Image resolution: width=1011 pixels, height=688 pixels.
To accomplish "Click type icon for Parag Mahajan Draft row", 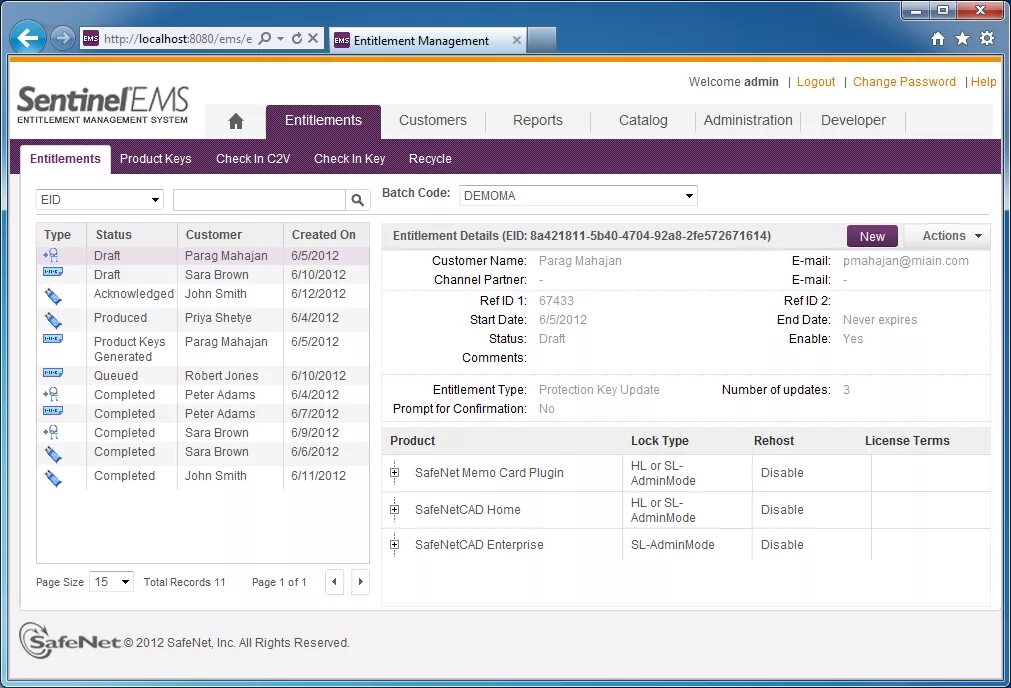I will pyautogui.click(x=51, y=255).
